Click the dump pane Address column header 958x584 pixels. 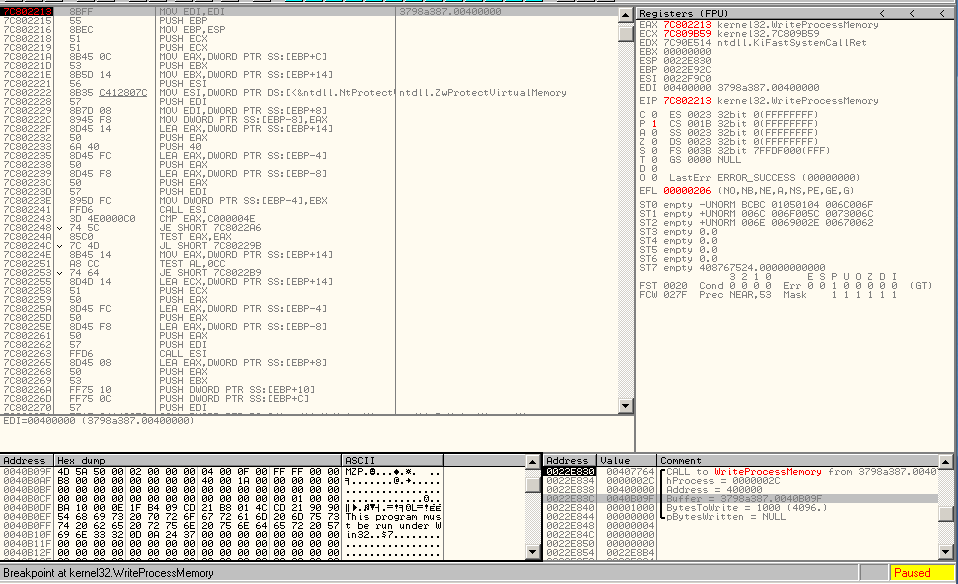(27, 461)
